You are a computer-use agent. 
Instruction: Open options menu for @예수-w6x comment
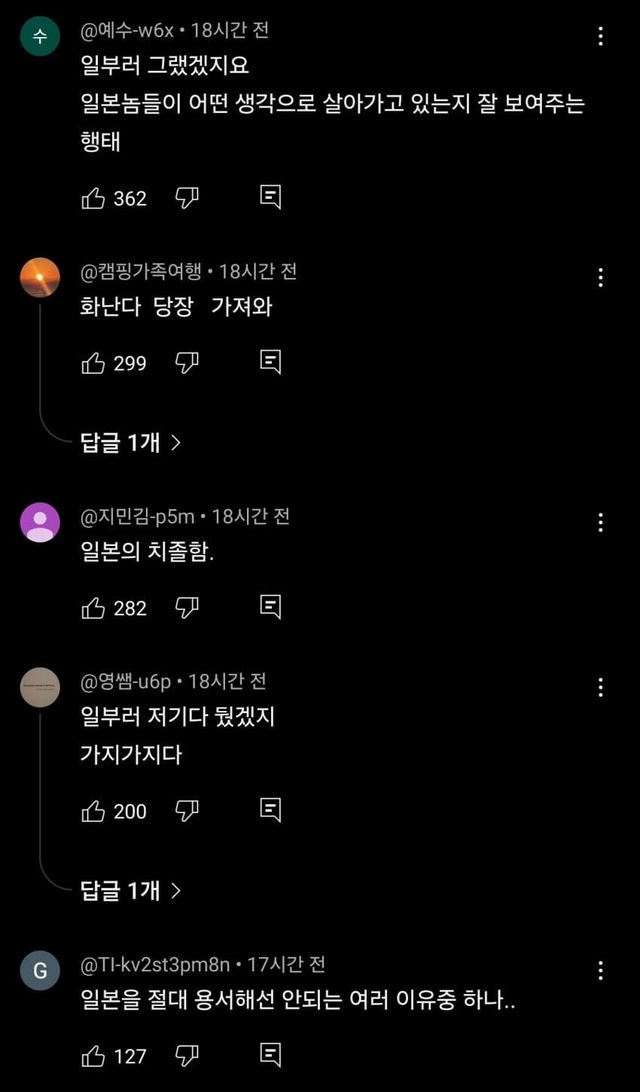(600, 37)
